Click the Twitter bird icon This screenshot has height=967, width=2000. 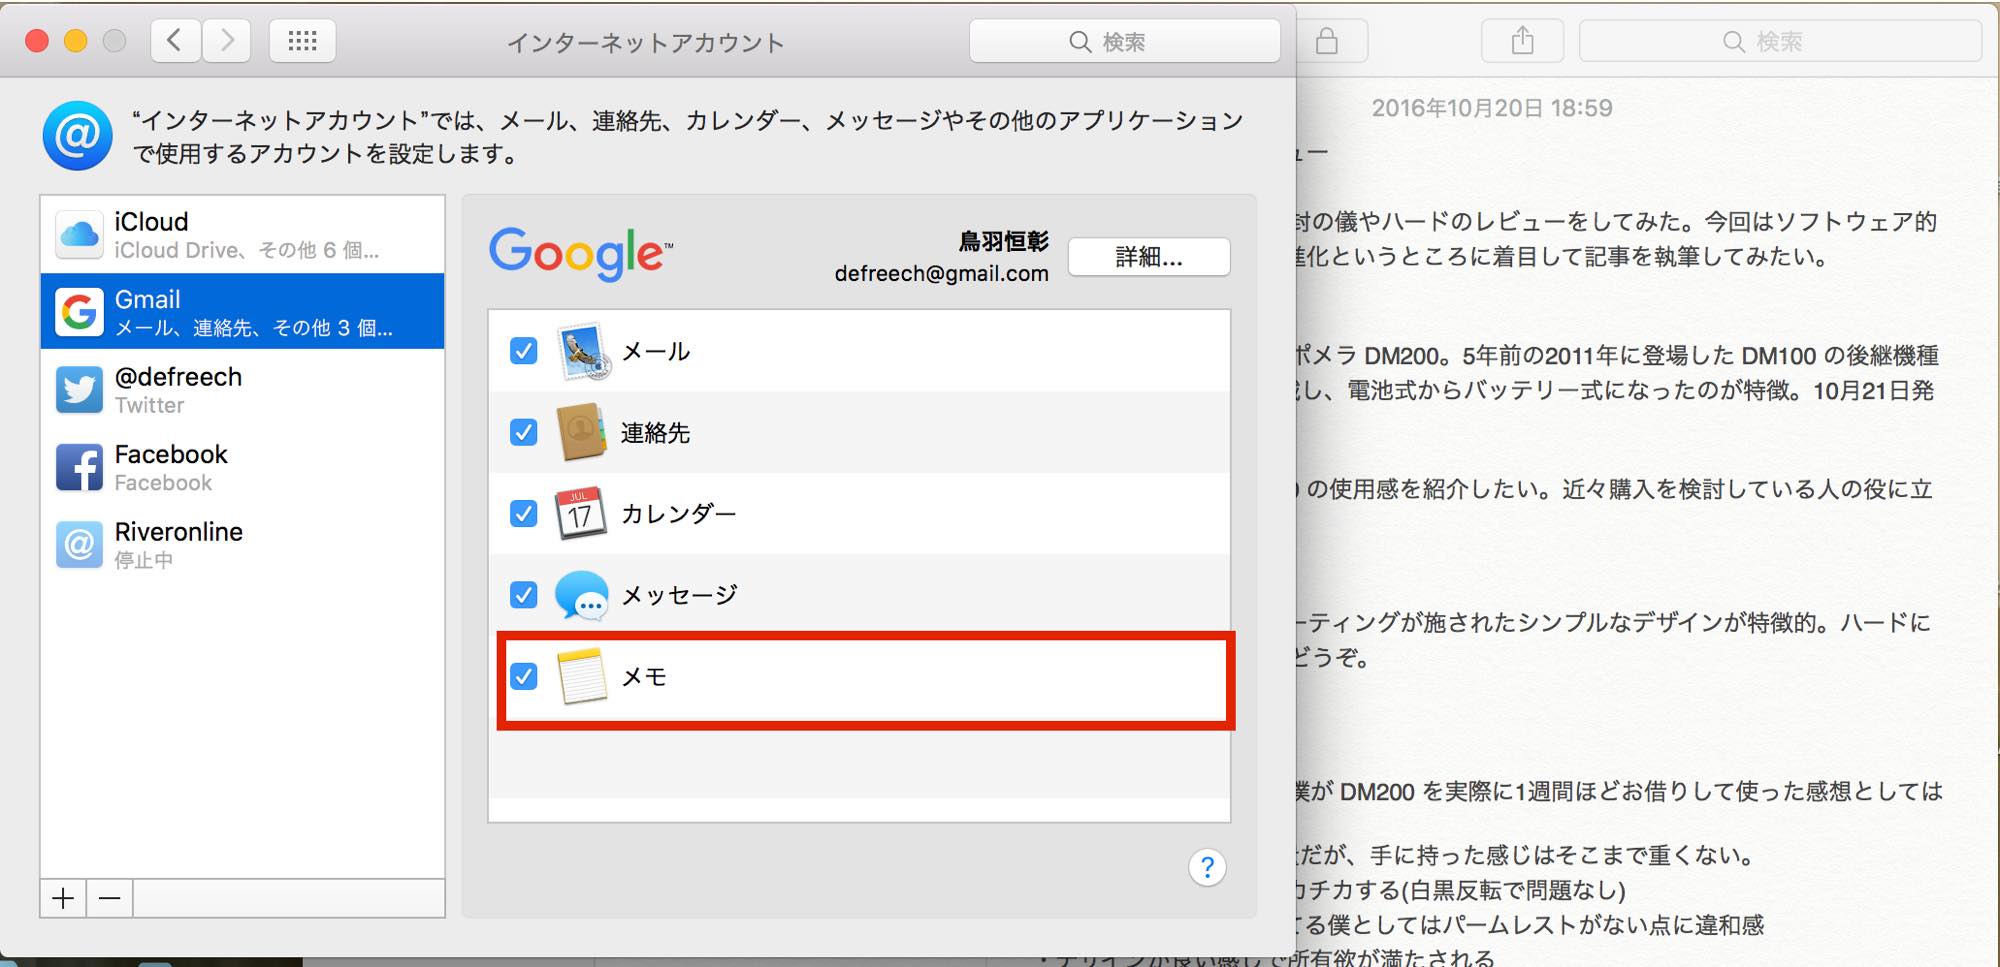pyautogui.click(x=79, y=389)
